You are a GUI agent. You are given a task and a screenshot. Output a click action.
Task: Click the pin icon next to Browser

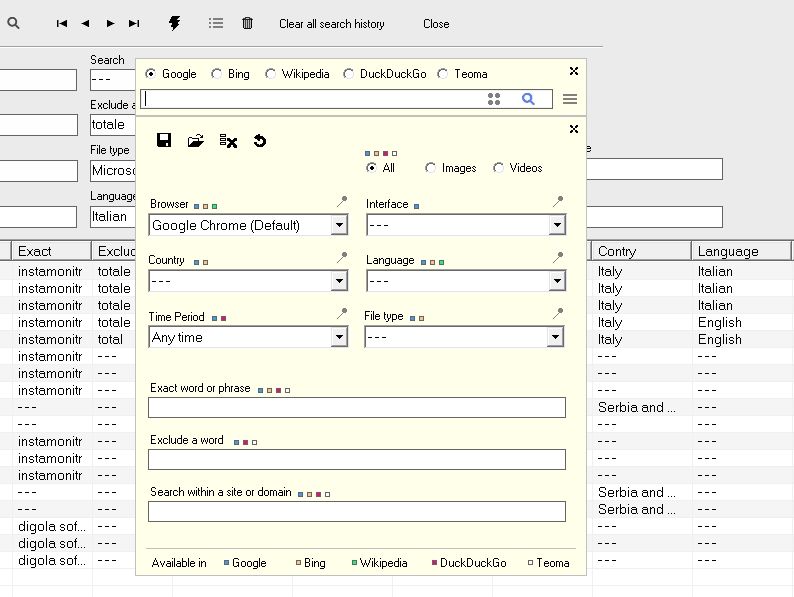pyautogui.click(x=342, y=202)
